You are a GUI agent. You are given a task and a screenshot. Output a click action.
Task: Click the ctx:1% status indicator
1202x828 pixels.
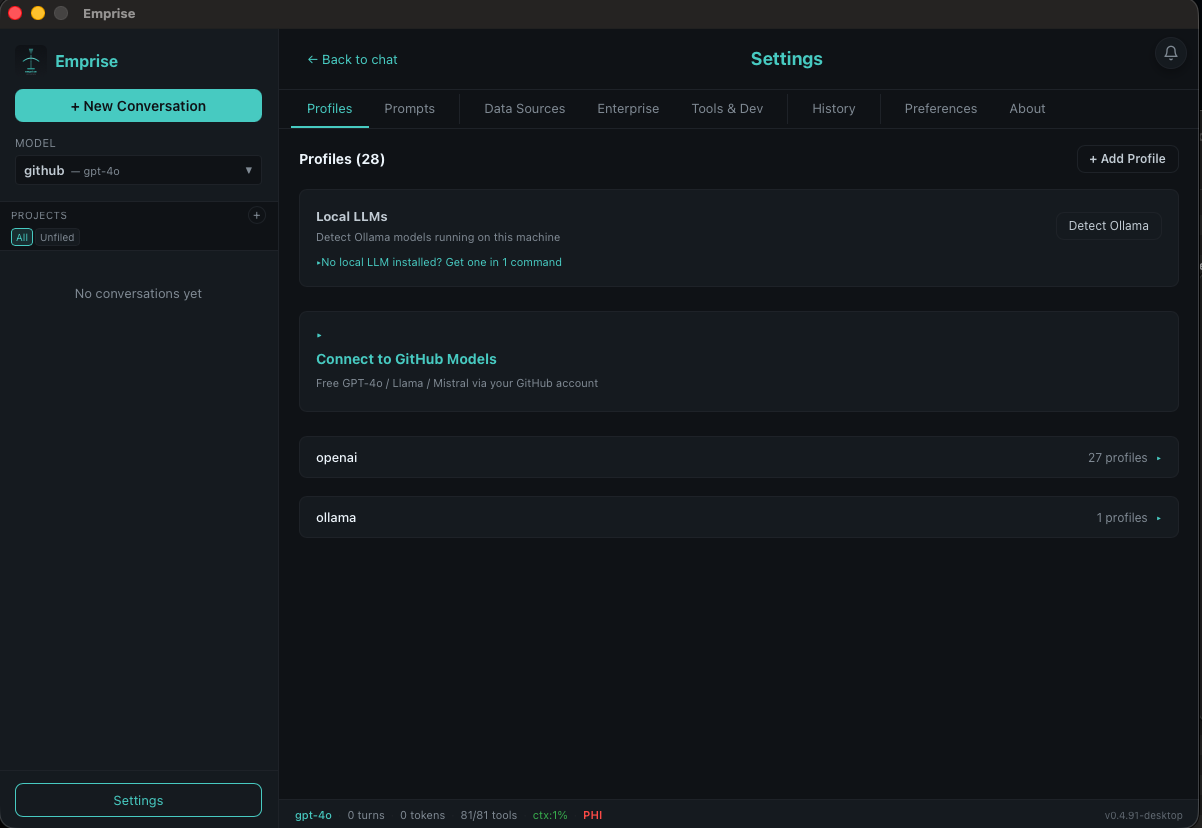[x=550, y=815]
